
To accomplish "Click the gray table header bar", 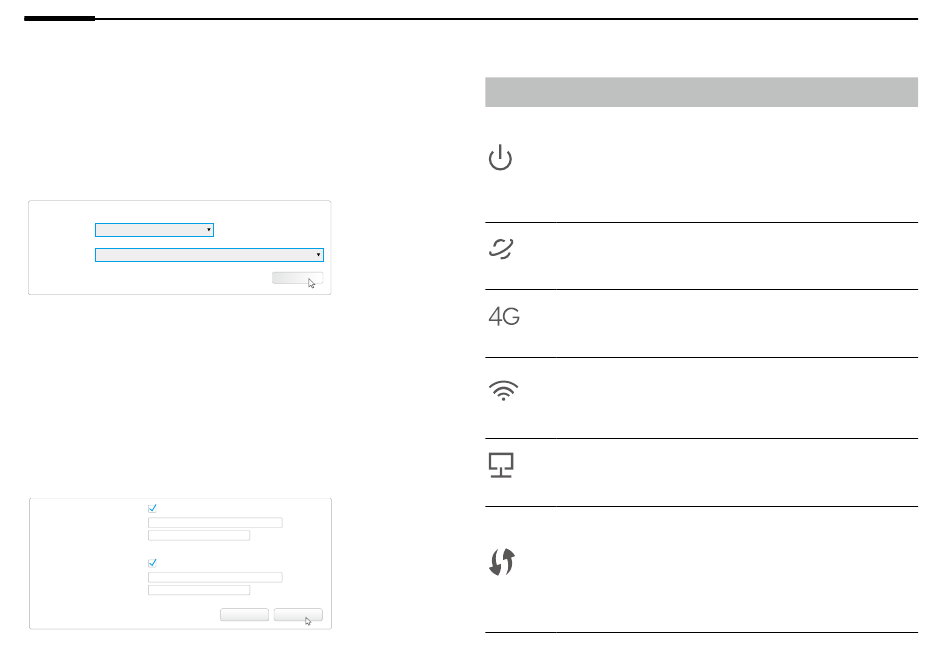I will (701, 92).
